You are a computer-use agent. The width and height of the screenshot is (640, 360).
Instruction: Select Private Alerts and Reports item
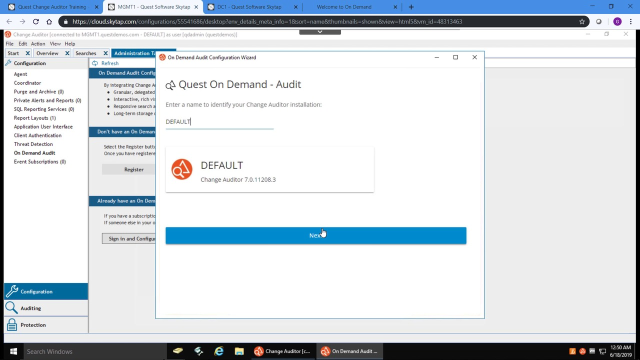[x=47, y=100]
